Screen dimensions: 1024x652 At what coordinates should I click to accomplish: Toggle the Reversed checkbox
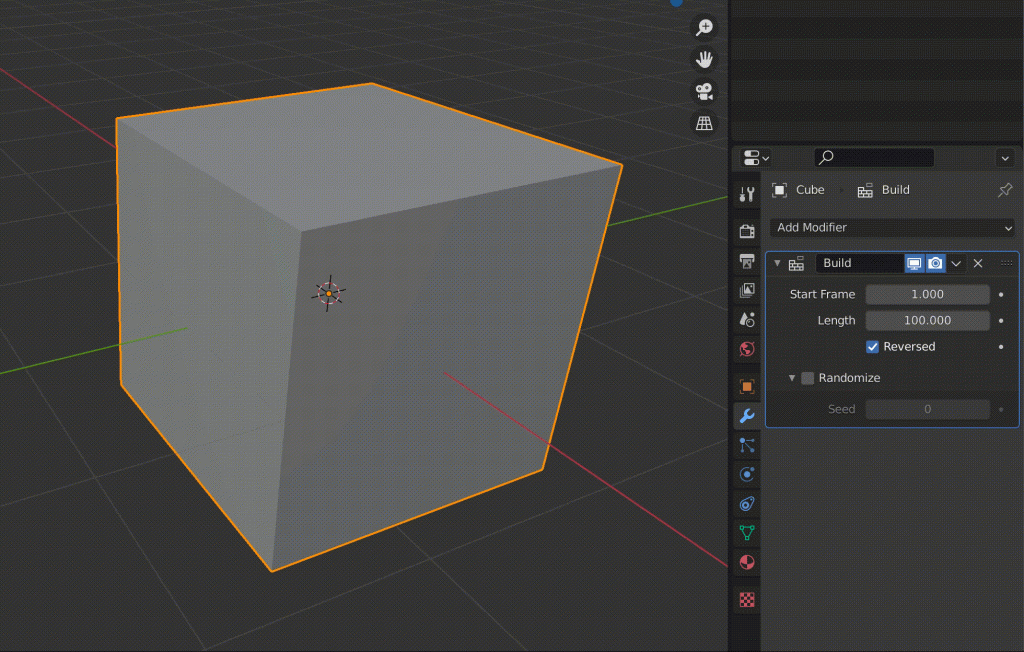pyautogui.click(x=871, y=346)
